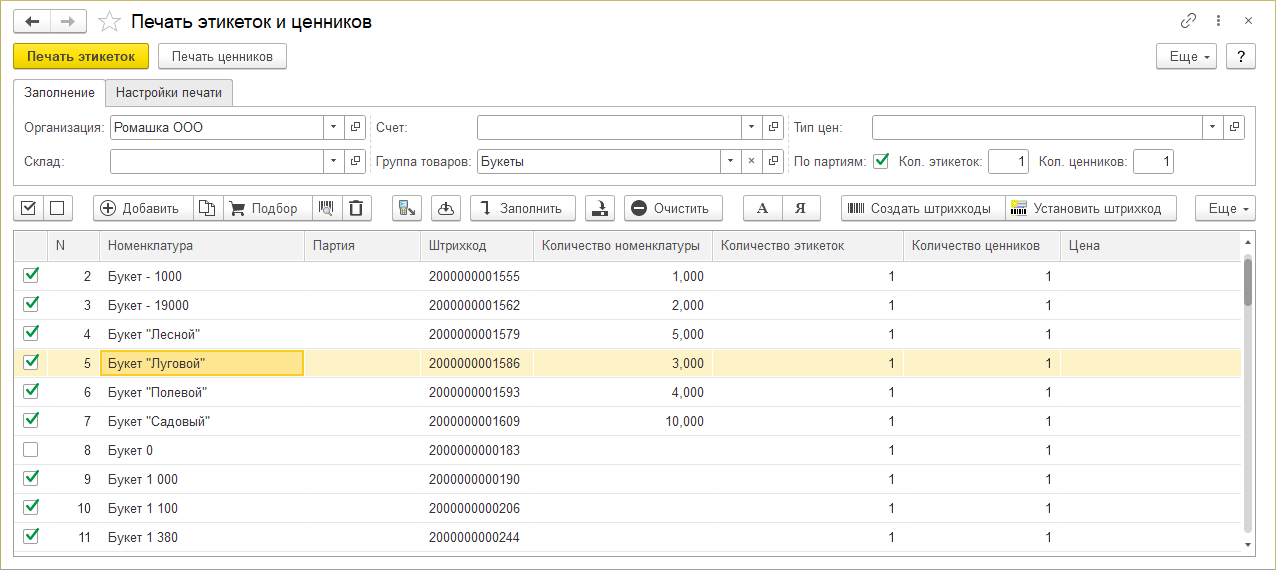Image resolution: width=1276 pixels, height=570 pixels.
Task: Sort ascending with the A button
Action: (x=762, y=208)
